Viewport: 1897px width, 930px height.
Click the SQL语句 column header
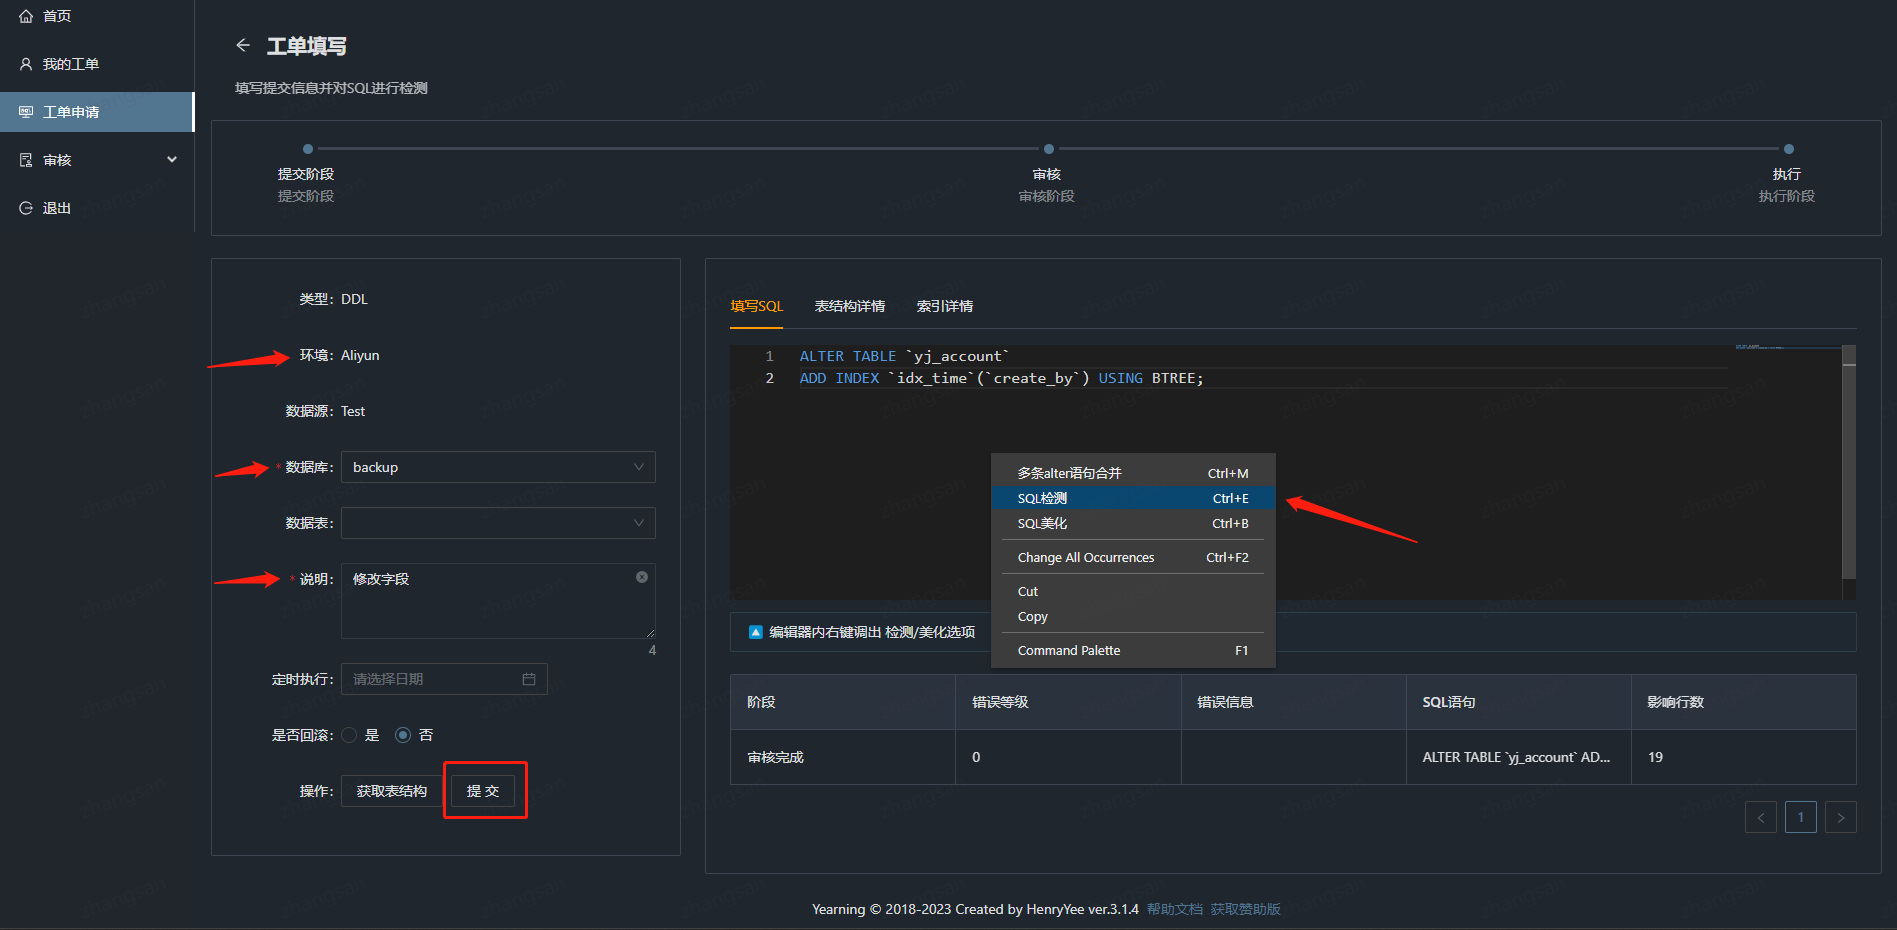(1518, 702)
